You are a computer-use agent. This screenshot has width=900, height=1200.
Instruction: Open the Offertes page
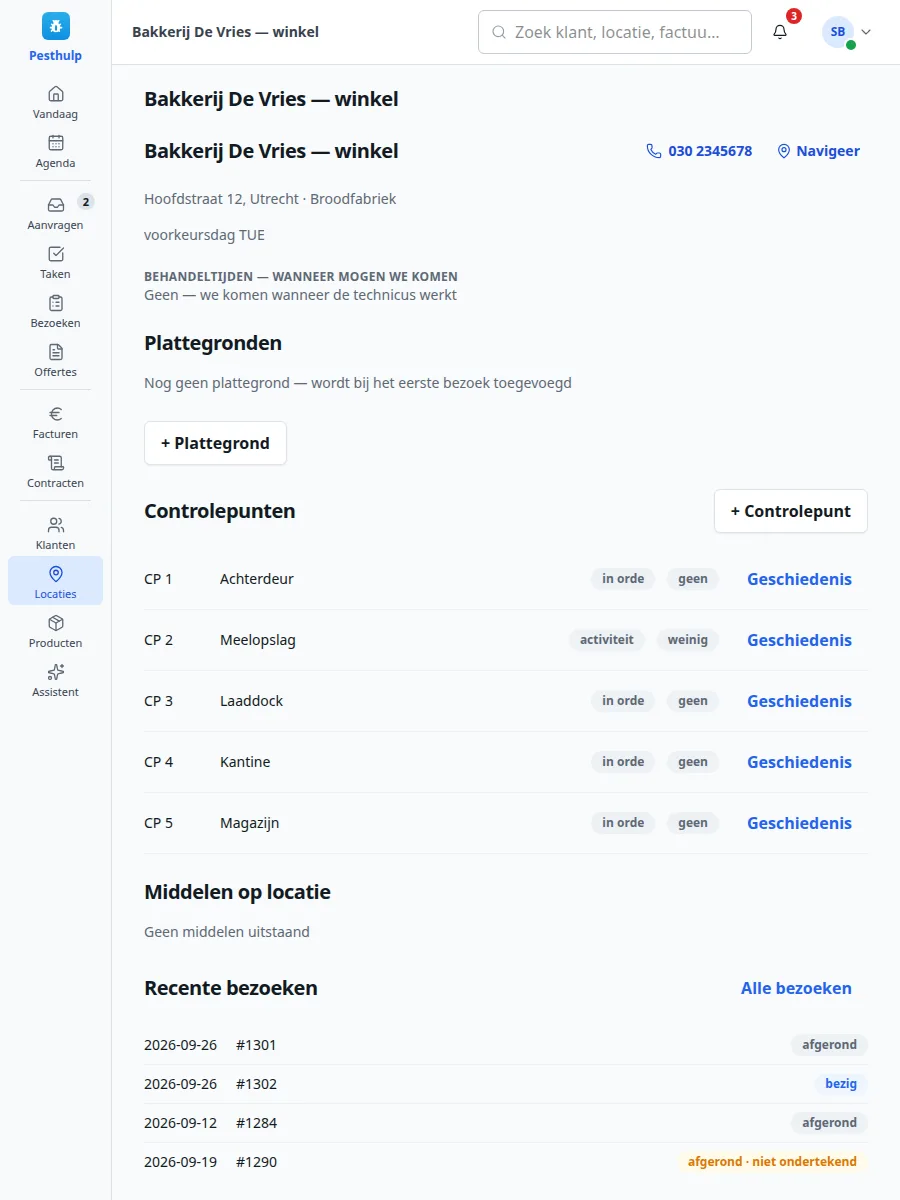coord(55,360)
